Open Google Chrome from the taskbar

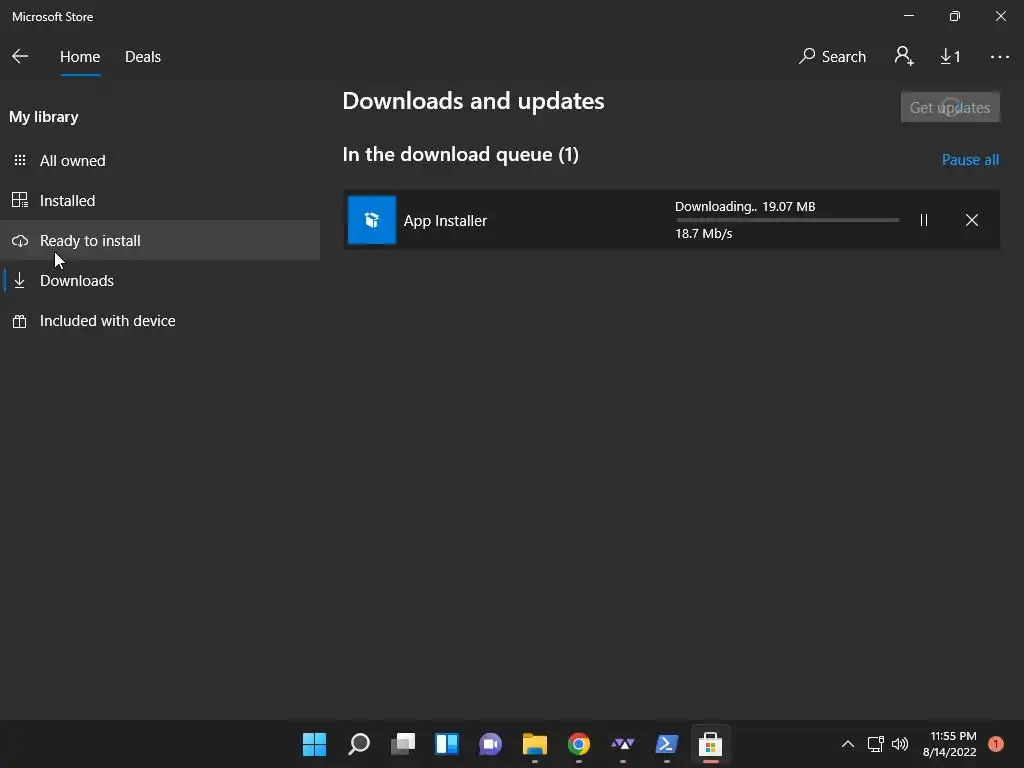click(579, 744)
